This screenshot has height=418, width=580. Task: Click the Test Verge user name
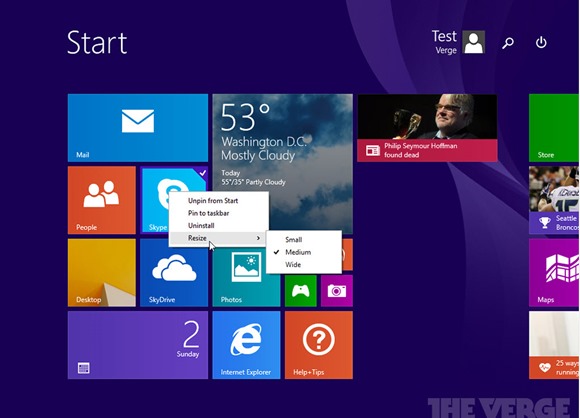[444, 42]
